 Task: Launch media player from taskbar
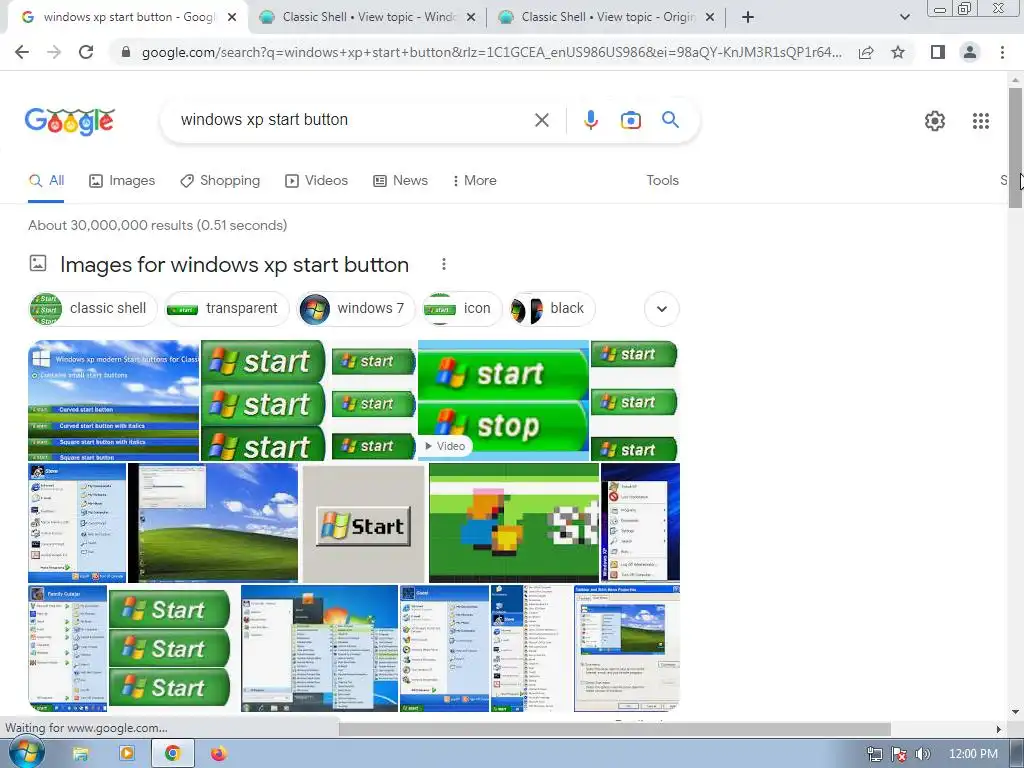click(127, 754)
